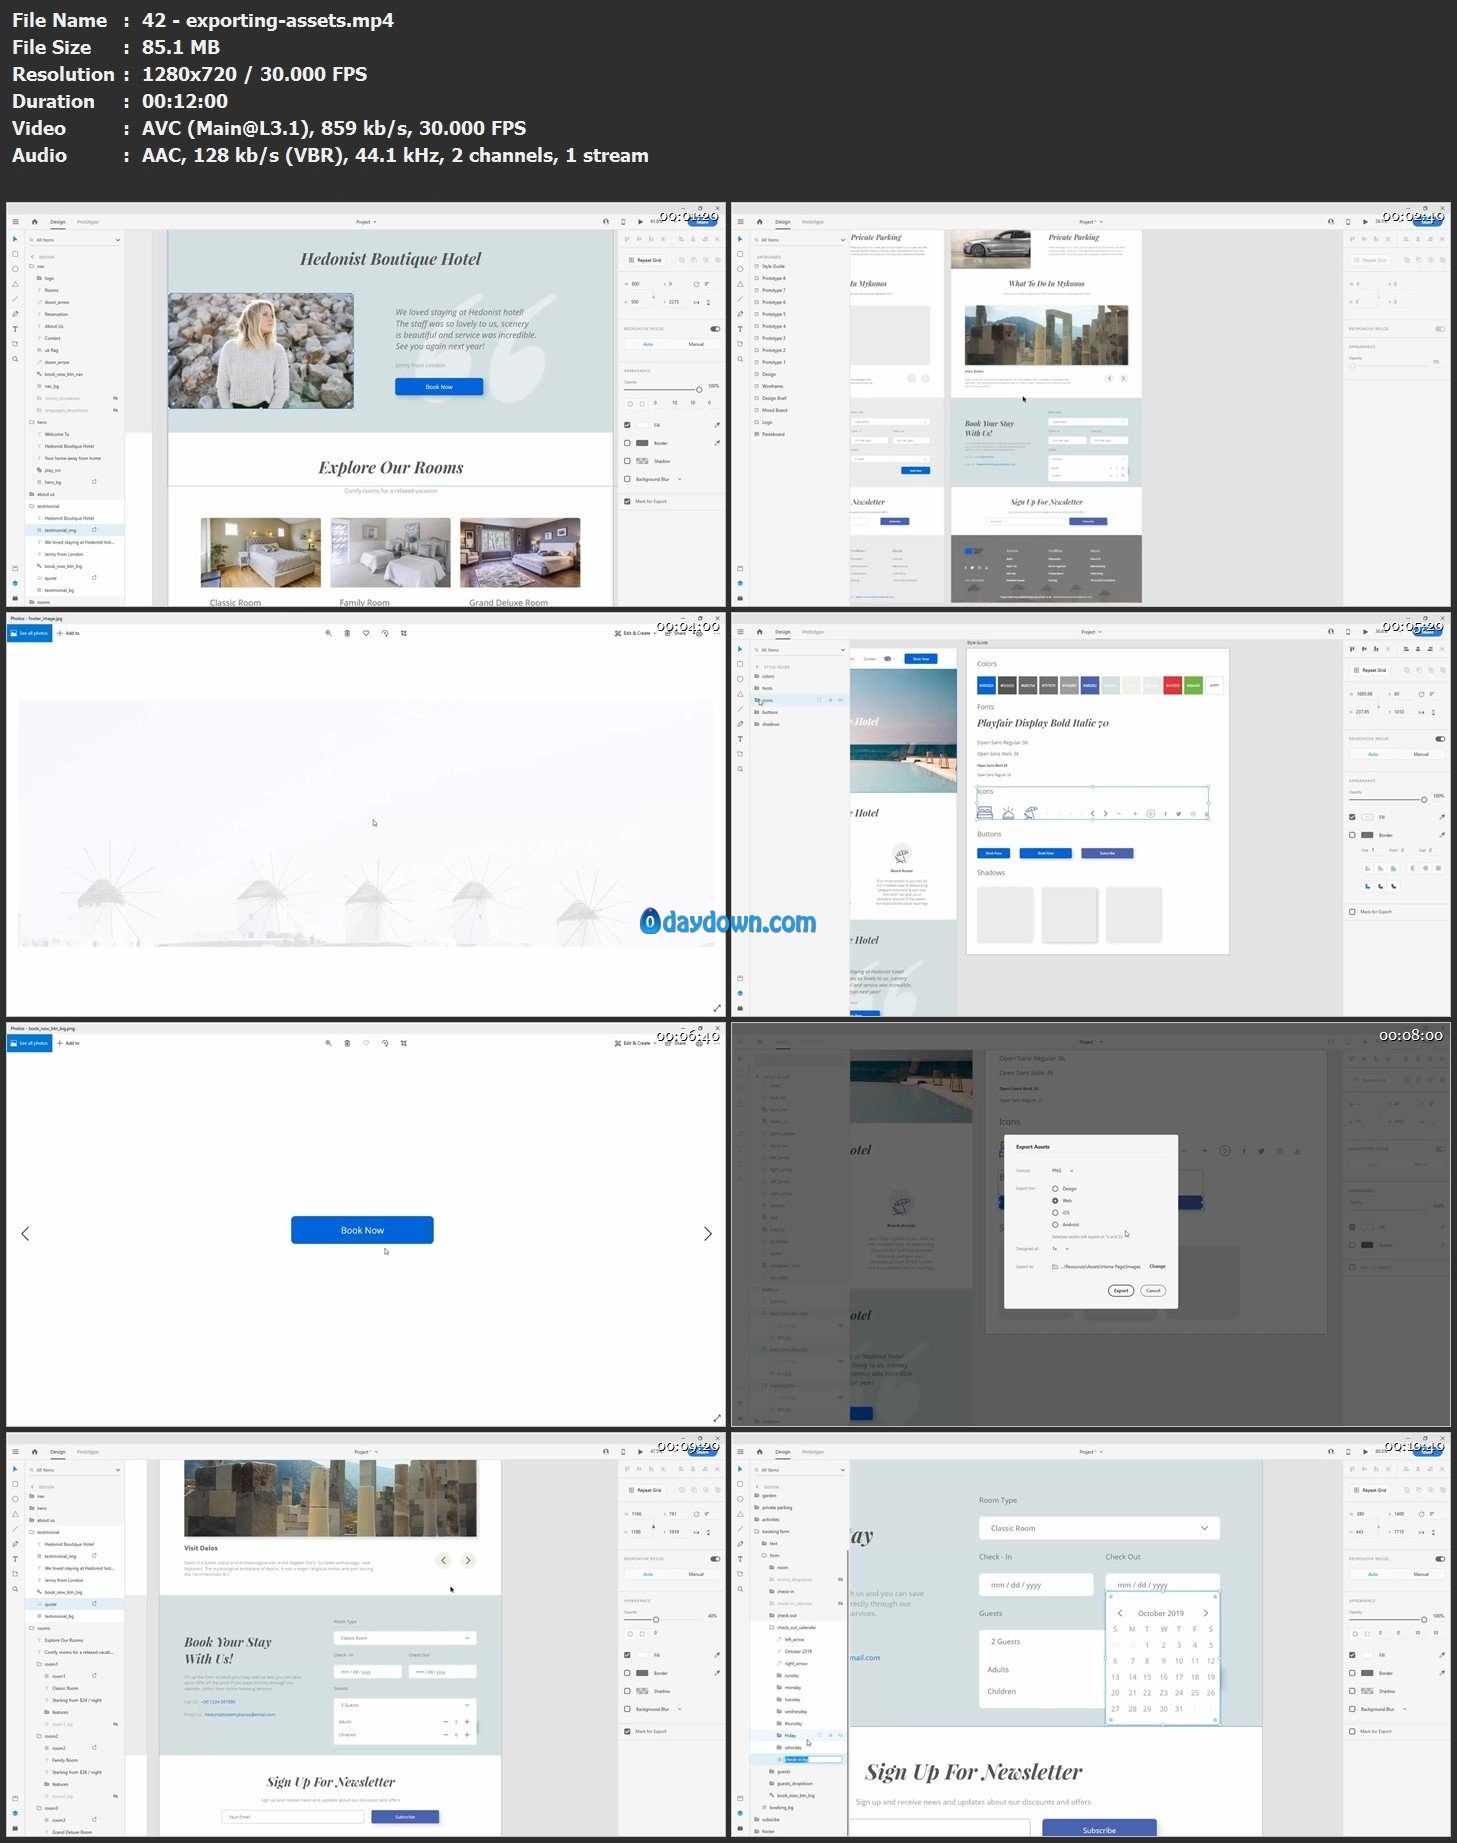The image size is (1457, 1843).
Task: Click the mobile preview icon in the 00:05:20 frame
Action: tap(1348, 632)
